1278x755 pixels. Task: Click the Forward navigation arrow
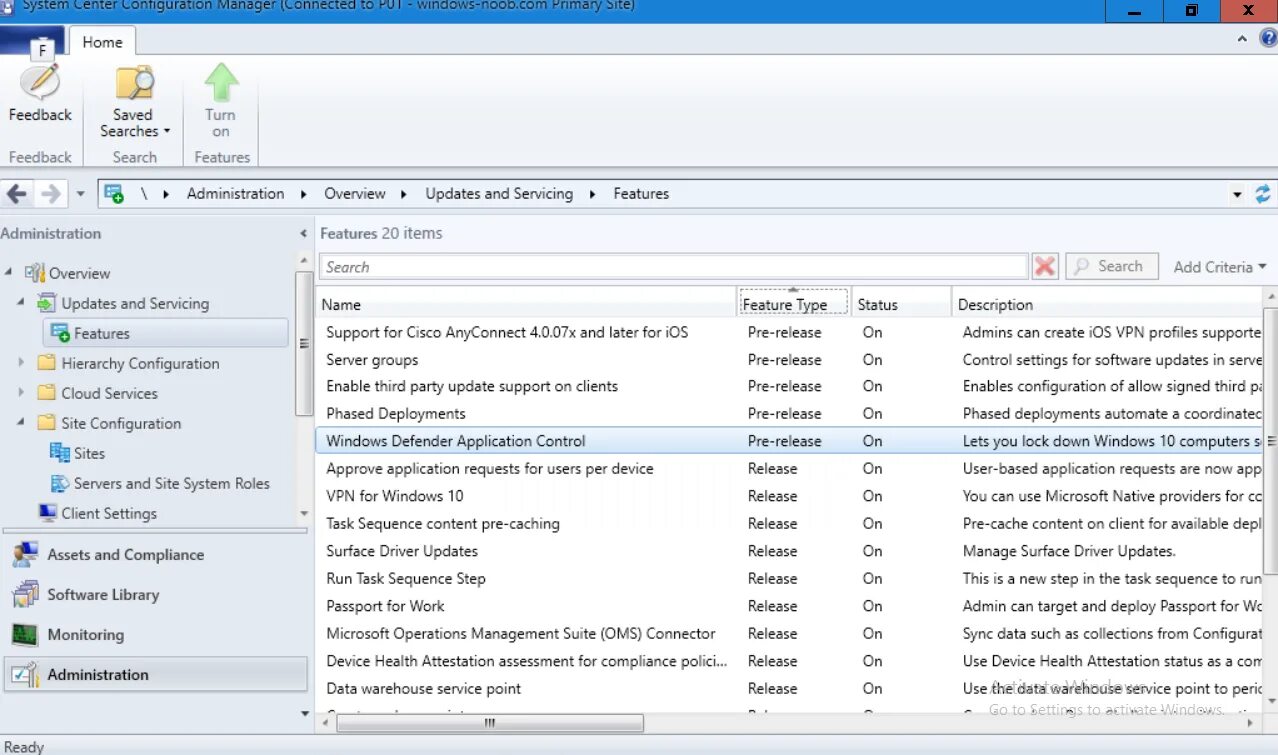50,194
